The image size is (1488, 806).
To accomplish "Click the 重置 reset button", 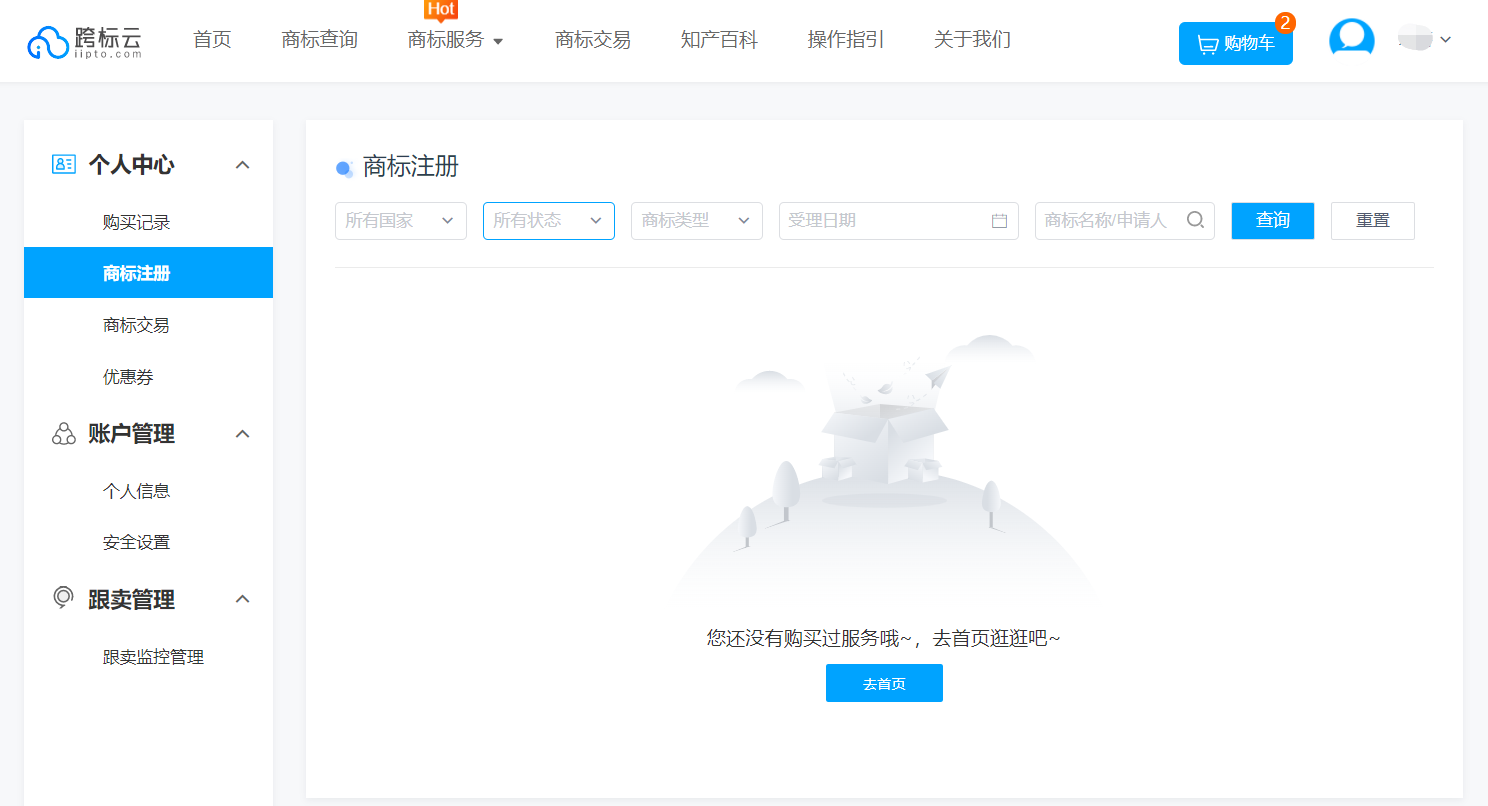I will 1372,220.
